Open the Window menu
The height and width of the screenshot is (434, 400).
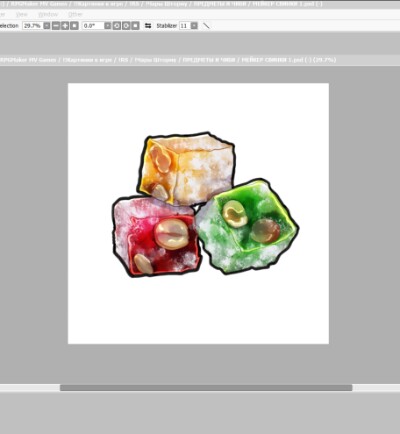click(x=48, y=14)
